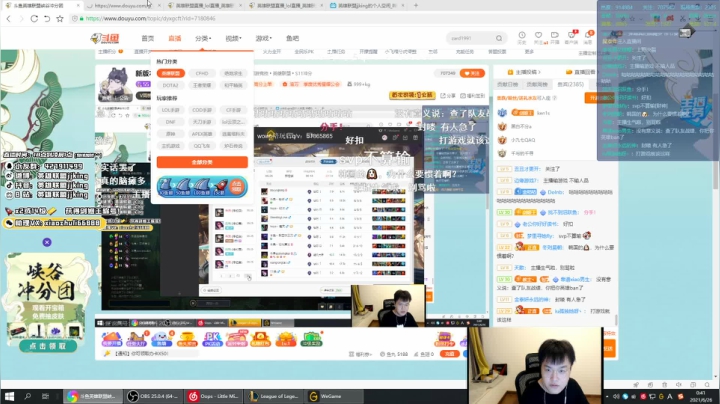Open the watch history clock icon
The width and height of the screenshot is (720, 404).
point(522,37)
